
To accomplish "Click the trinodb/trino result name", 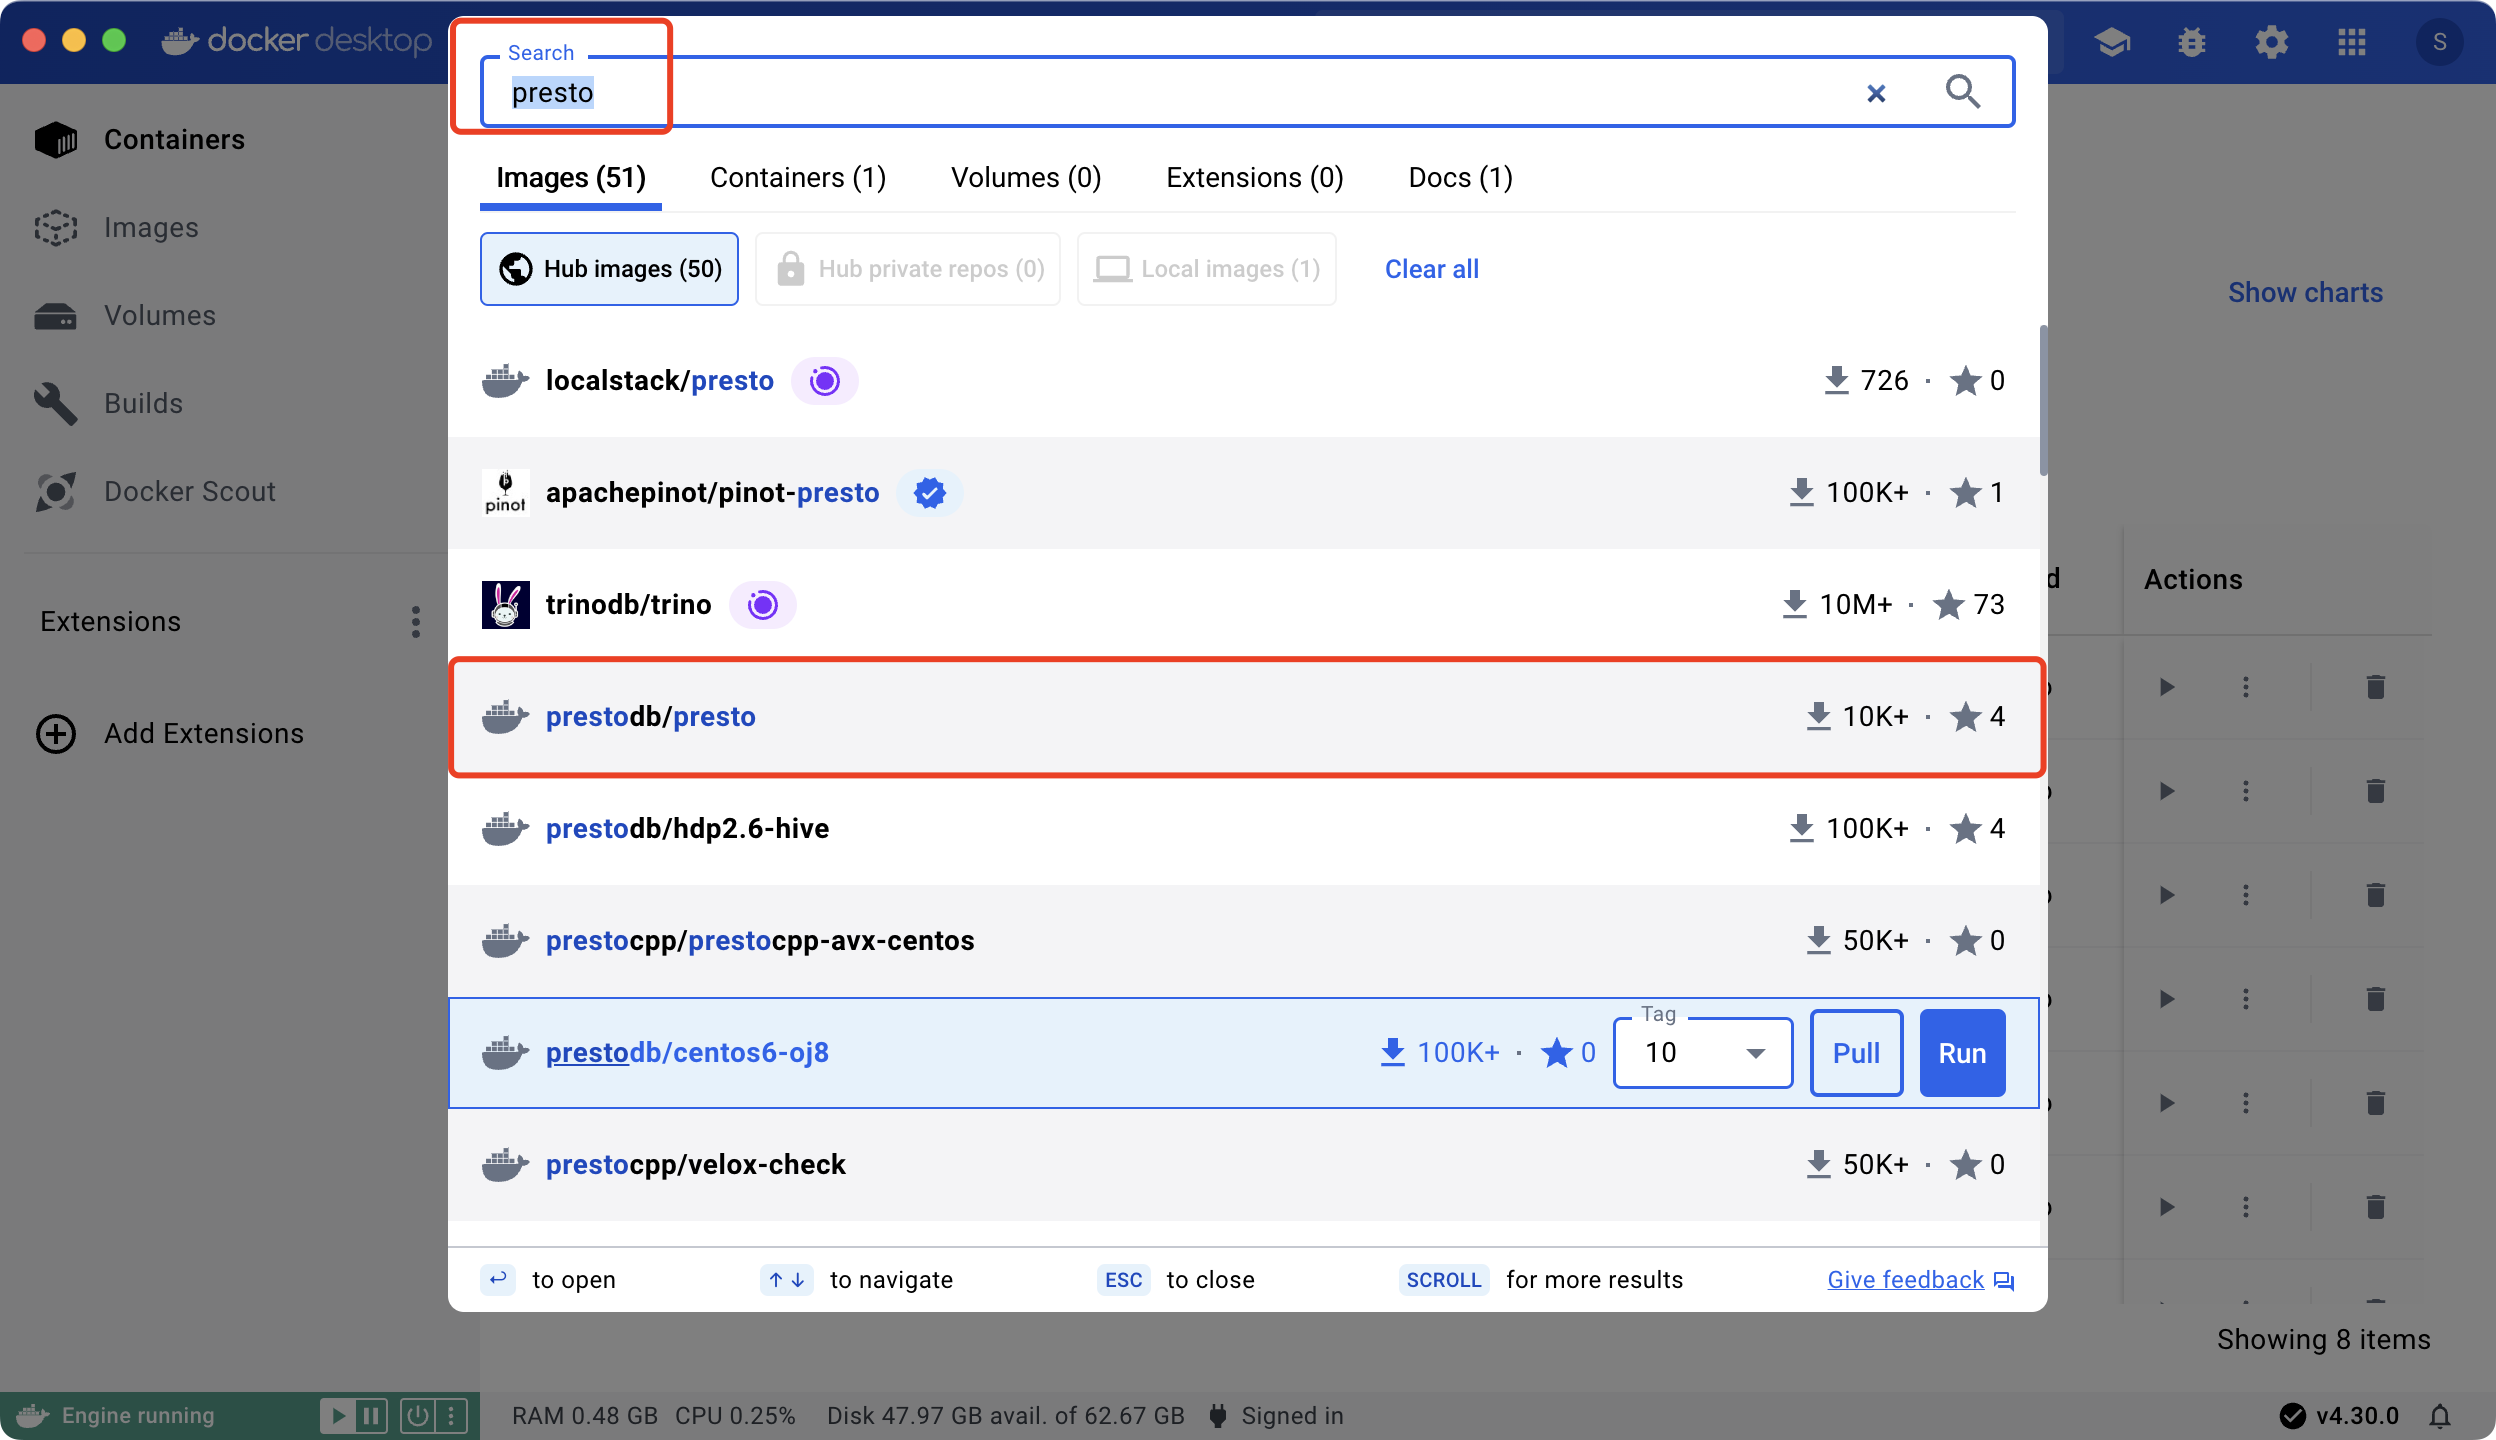I will coord(628,605).
